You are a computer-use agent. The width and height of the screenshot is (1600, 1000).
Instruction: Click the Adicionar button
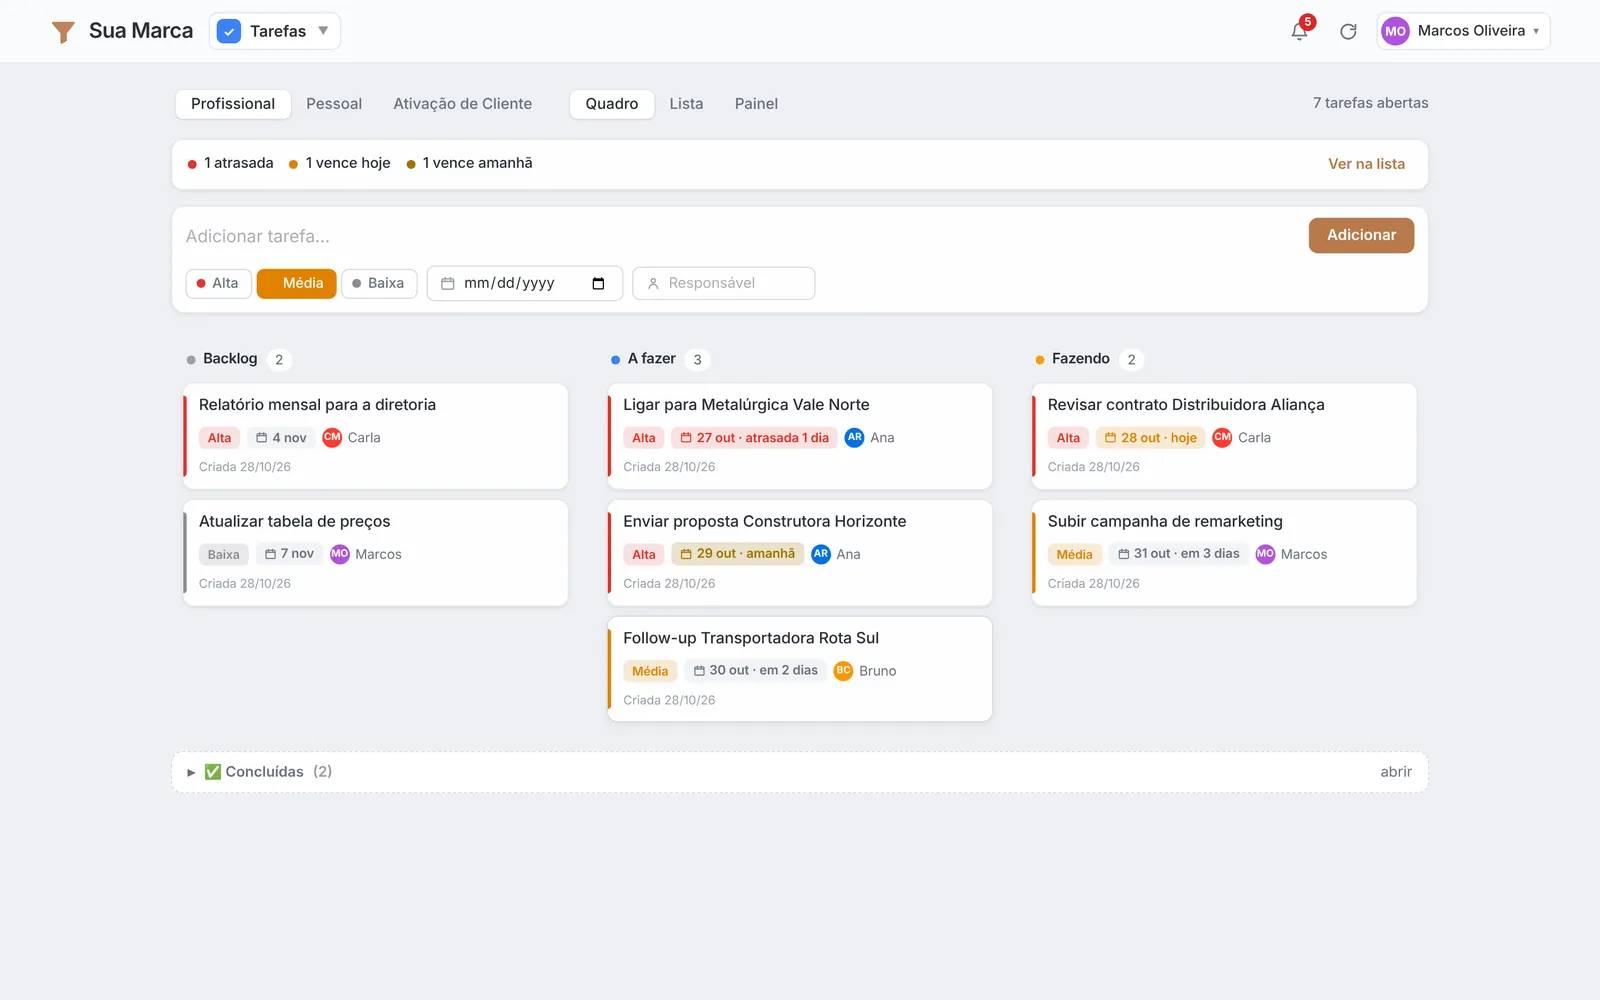tap(1361, 236)
